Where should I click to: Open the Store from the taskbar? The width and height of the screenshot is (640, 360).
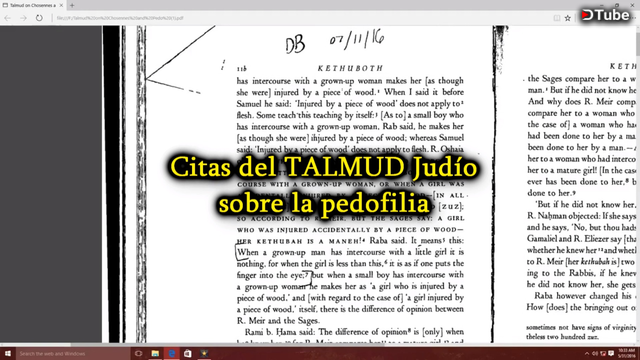[188, 353]
